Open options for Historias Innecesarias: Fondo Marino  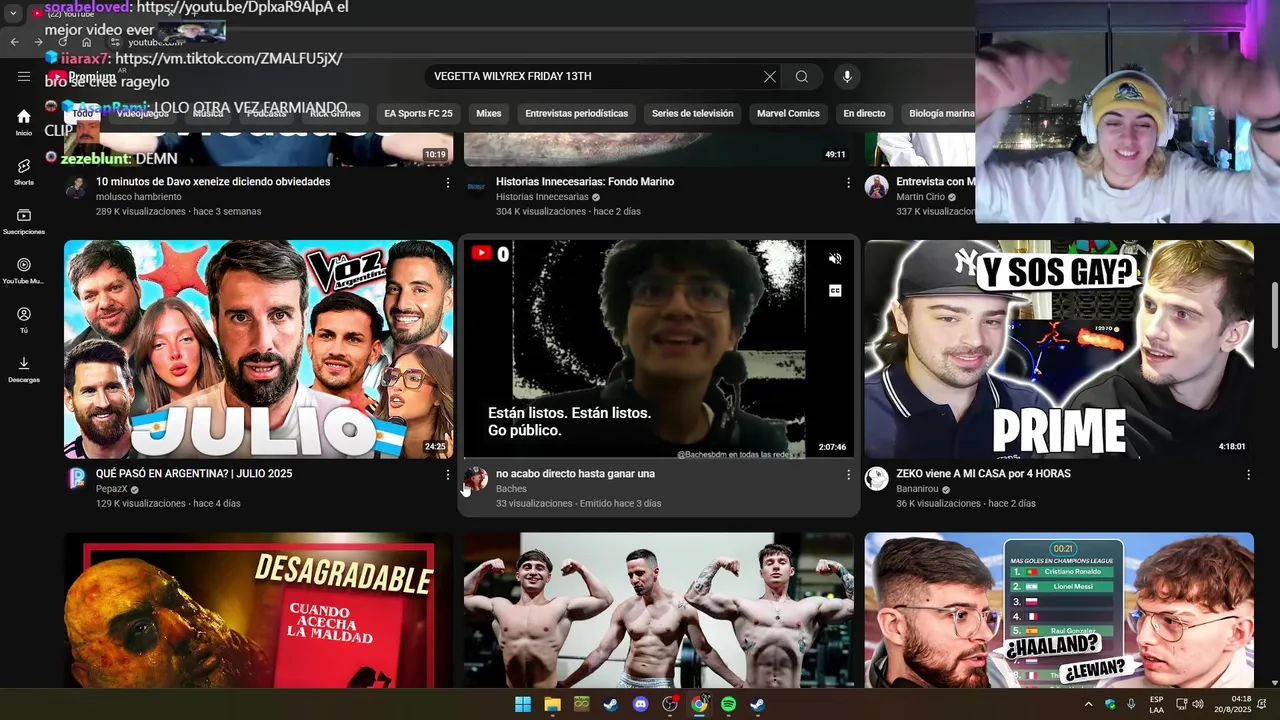pos(848,183)
